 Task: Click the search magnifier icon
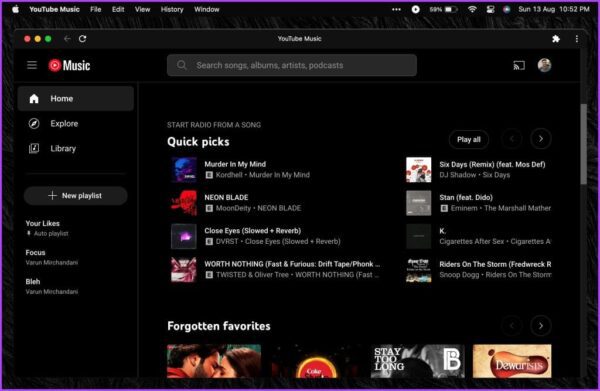point(182,65)
